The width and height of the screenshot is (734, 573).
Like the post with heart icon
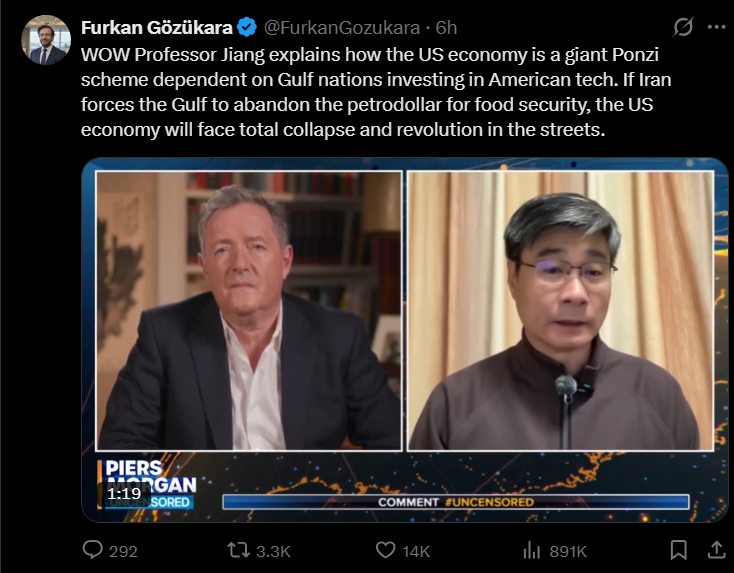coord(386,550)
